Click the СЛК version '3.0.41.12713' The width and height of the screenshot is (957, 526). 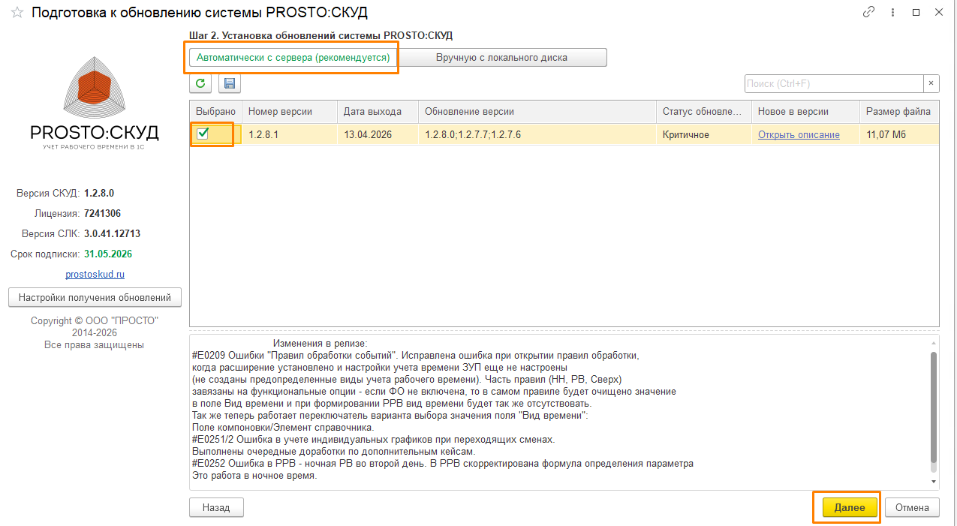click(112, 234)
